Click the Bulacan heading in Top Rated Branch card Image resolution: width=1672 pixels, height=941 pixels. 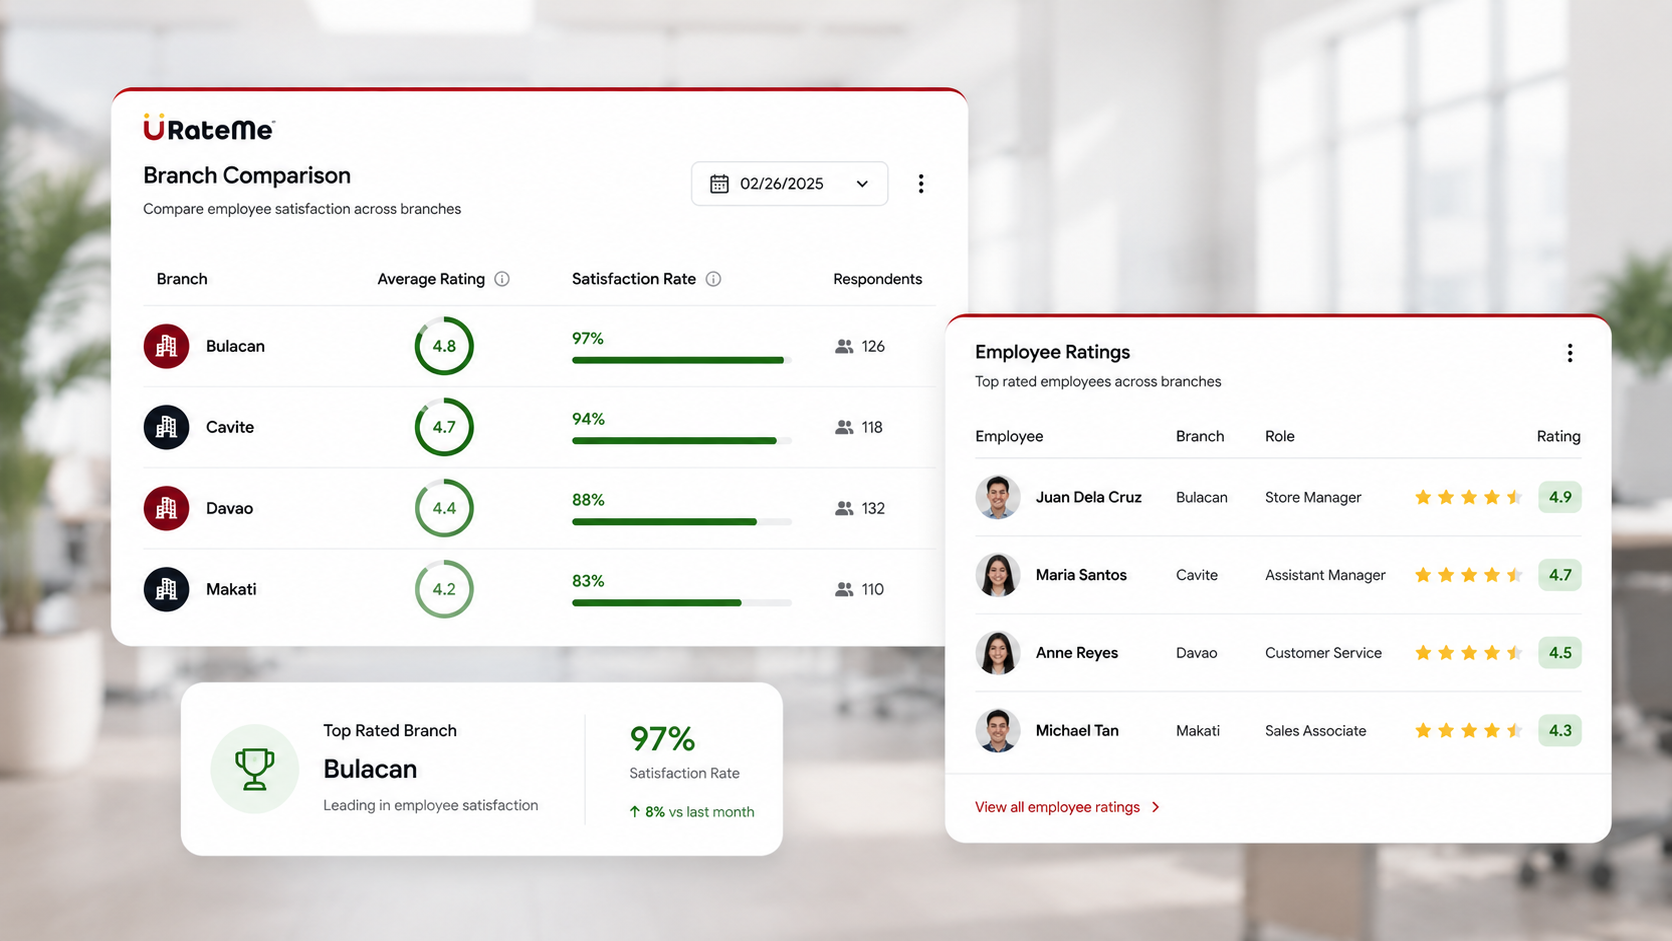[370, 769]
